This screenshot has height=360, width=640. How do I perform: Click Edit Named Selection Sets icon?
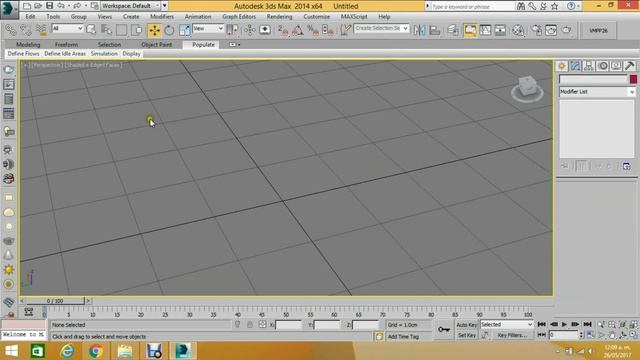click(346, 30)
